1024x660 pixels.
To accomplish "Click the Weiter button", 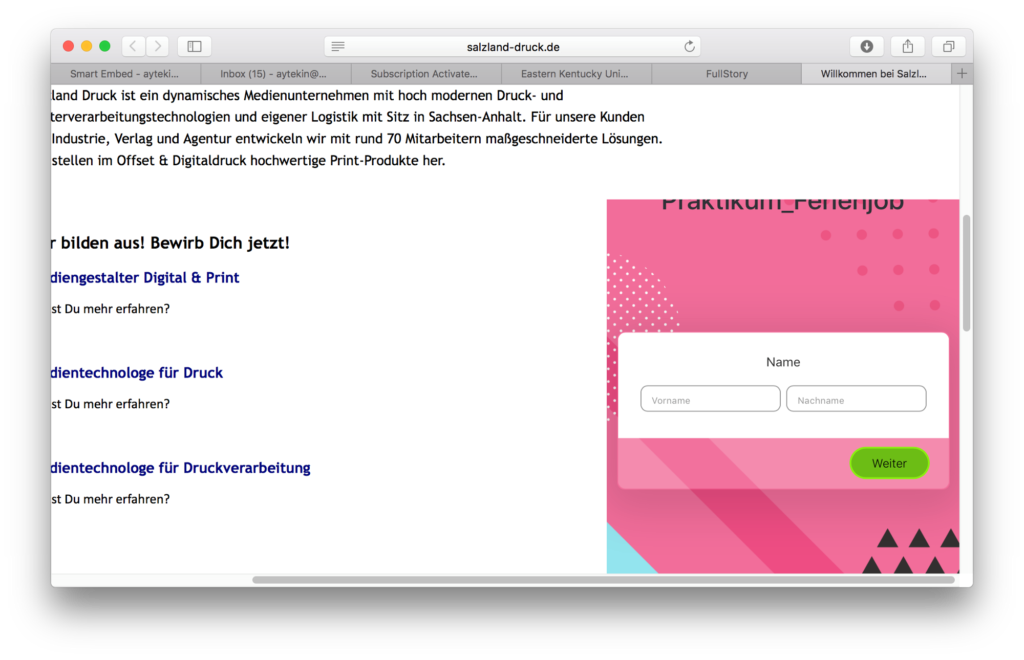I will tap(889, 463).
